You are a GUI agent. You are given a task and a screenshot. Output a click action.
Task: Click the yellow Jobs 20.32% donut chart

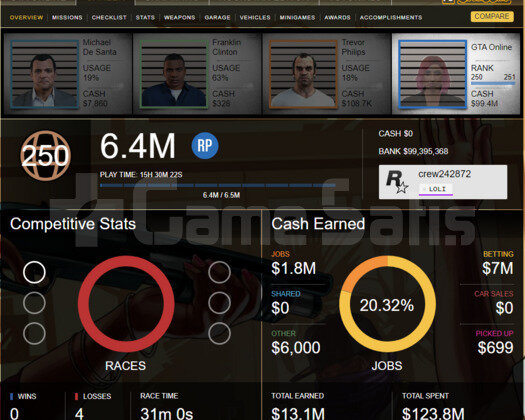coord(387,304)
